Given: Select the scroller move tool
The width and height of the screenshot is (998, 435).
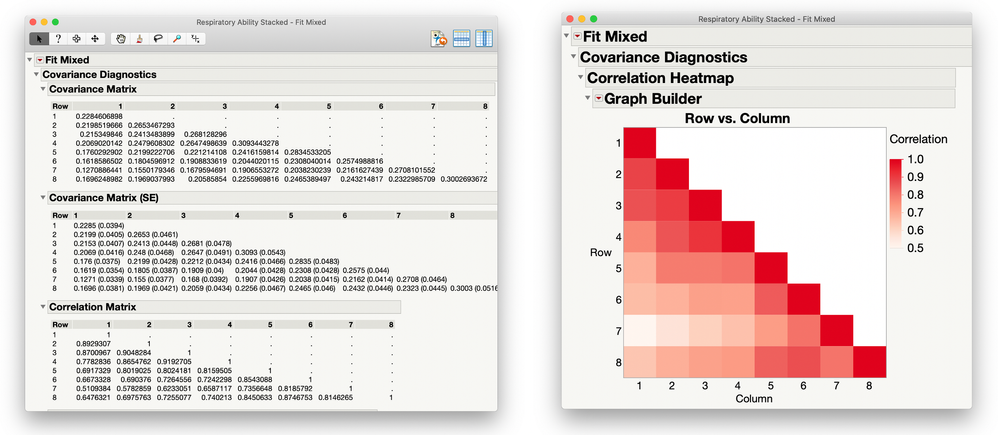Looking at the screenshot, I should pos(95,39).
